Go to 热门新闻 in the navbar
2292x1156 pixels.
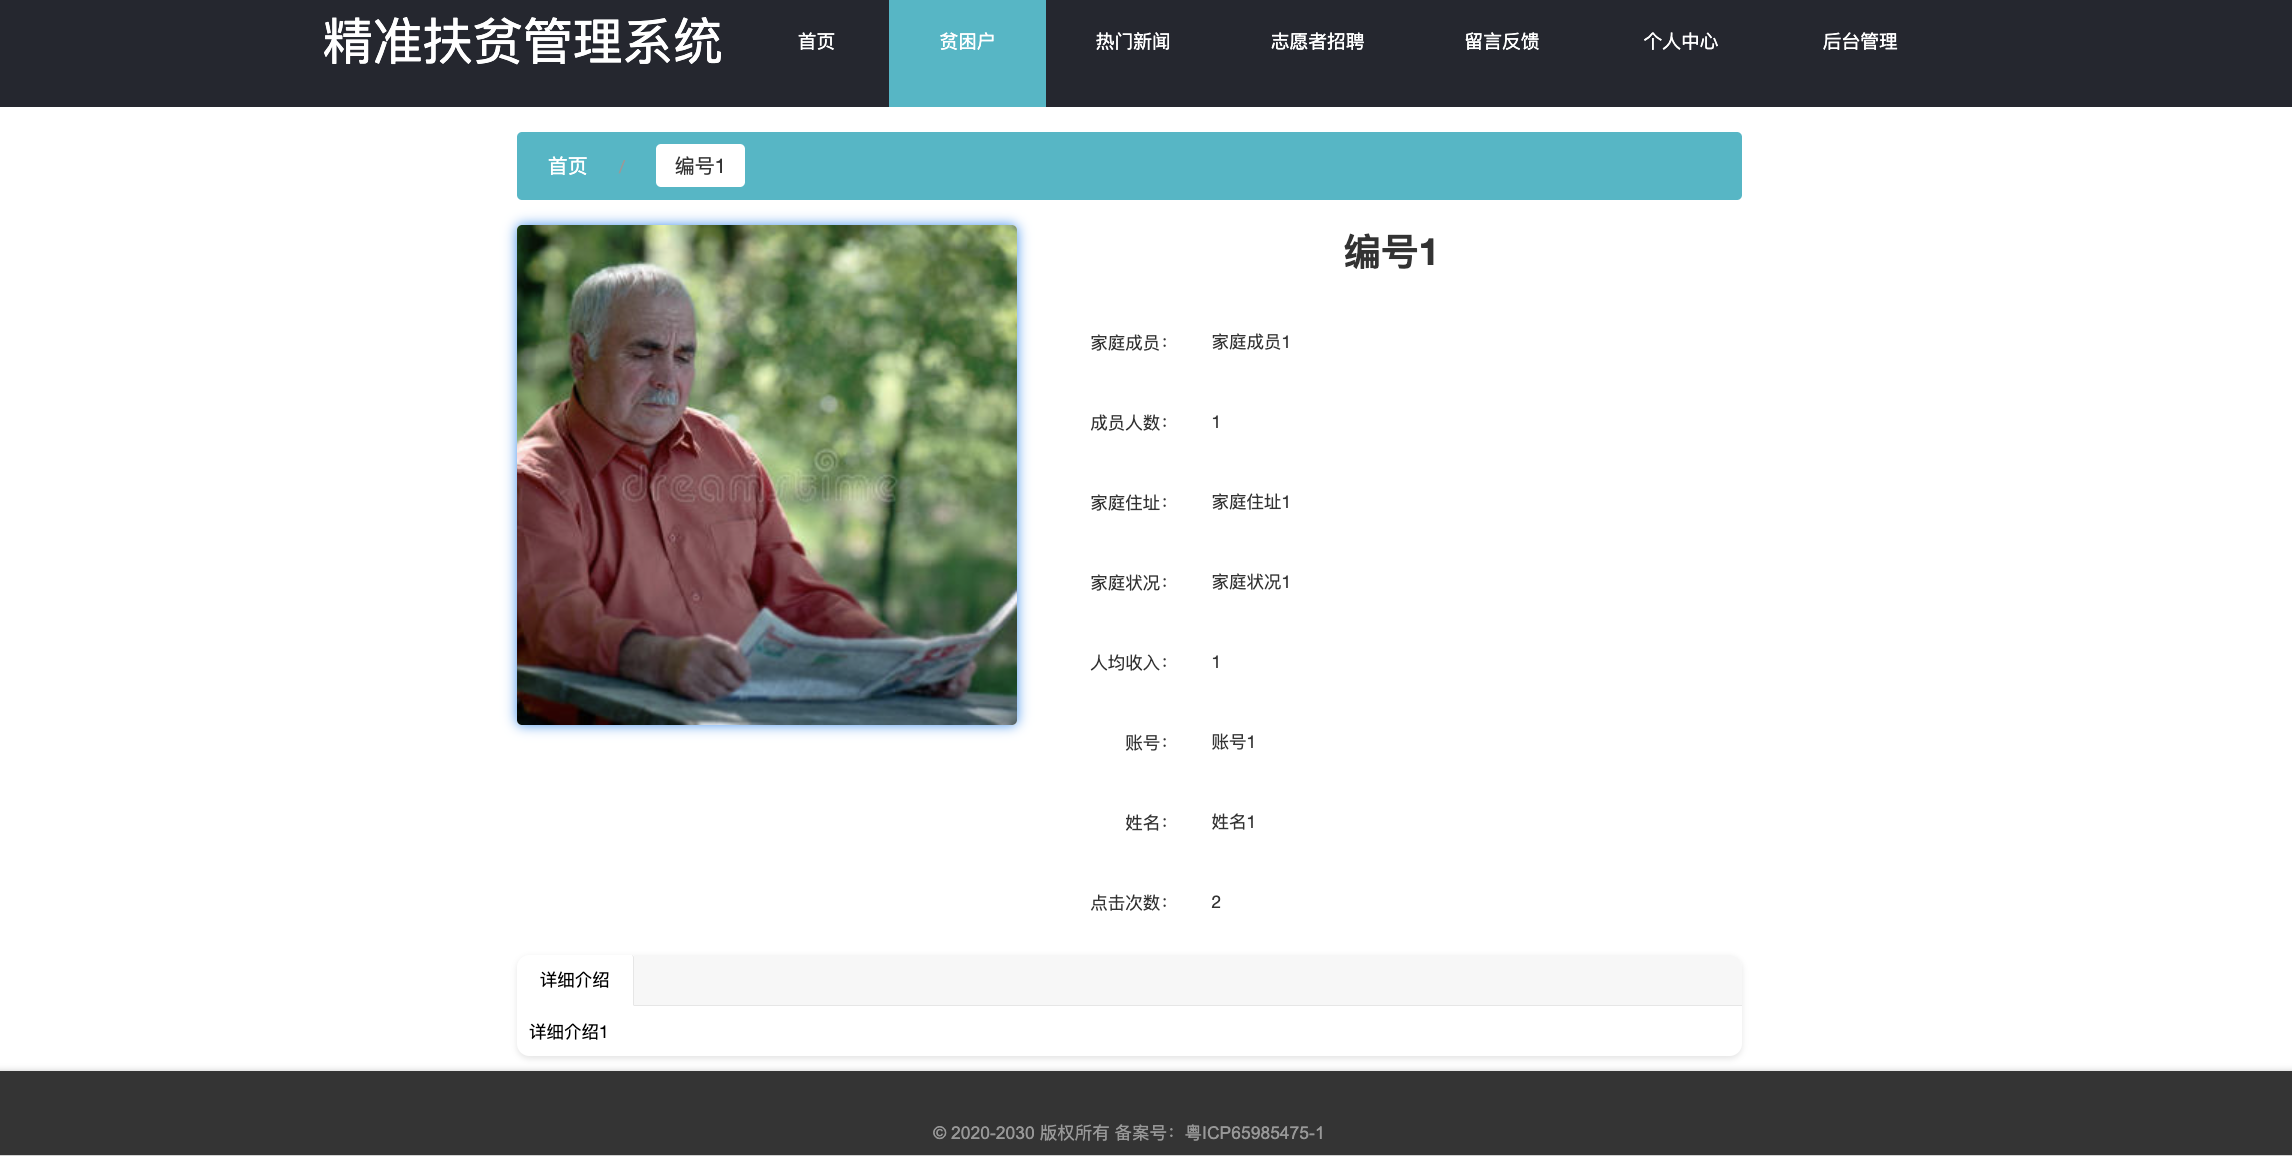point(1132,42)
